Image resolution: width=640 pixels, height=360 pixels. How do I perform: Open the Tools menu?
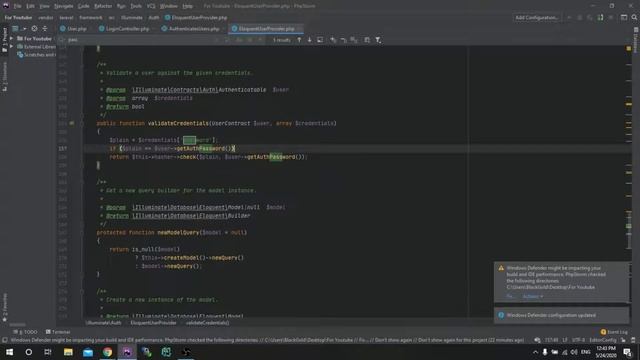click(136, 6)
